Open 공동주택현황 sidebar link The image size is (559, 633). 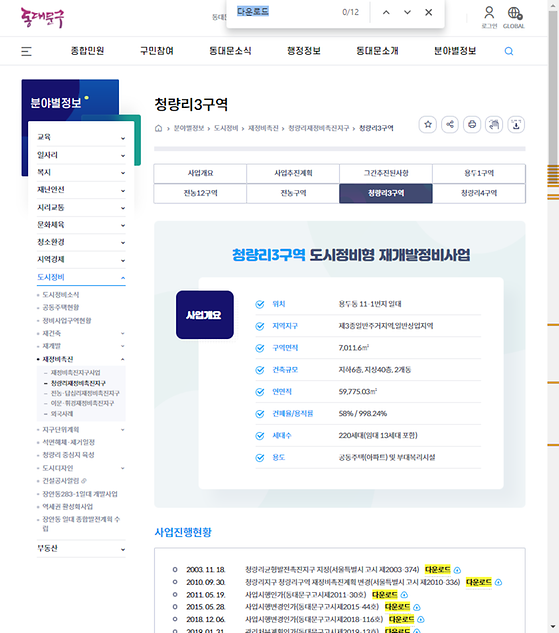(61, 308)
